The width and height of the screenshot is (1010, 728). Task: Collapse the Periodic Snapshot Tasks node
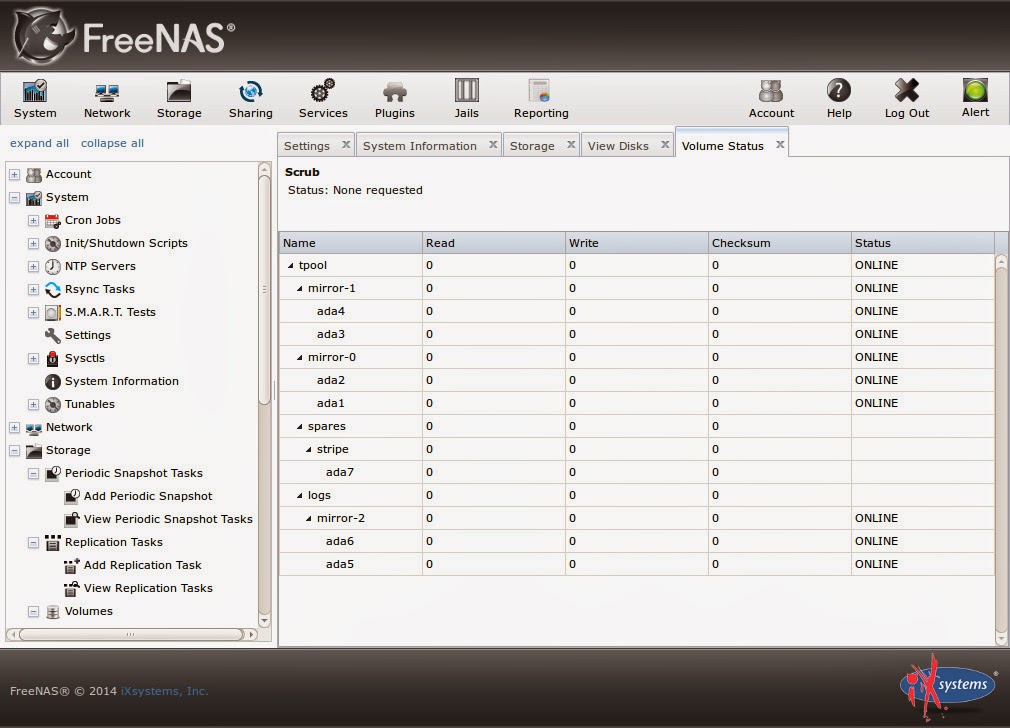[x=33, y=474]
